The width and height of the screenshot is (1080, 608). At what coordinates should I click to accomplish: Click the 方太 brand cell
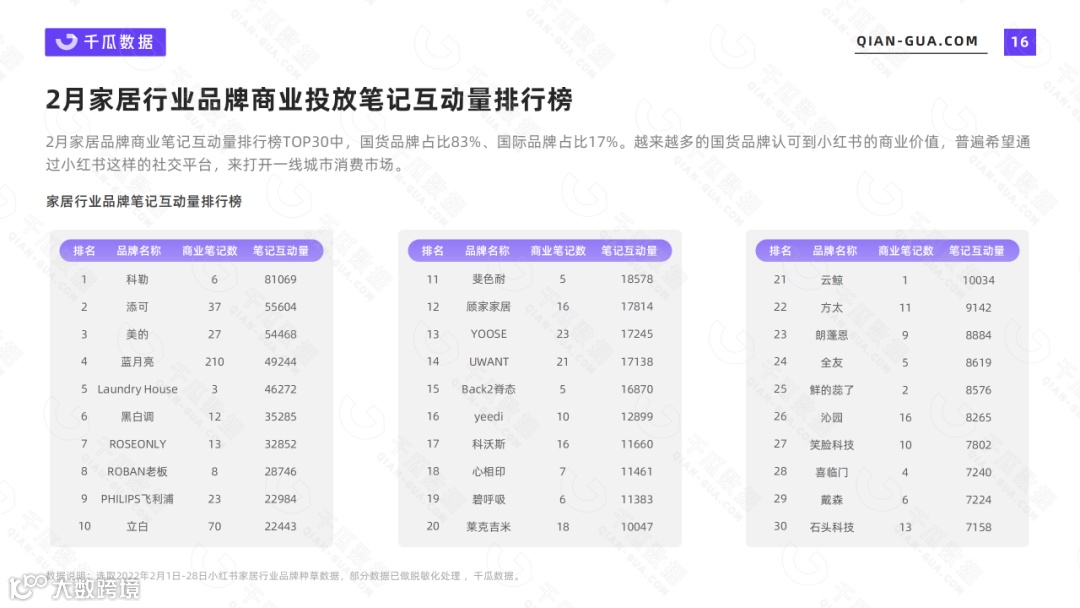tap(831, 308)
